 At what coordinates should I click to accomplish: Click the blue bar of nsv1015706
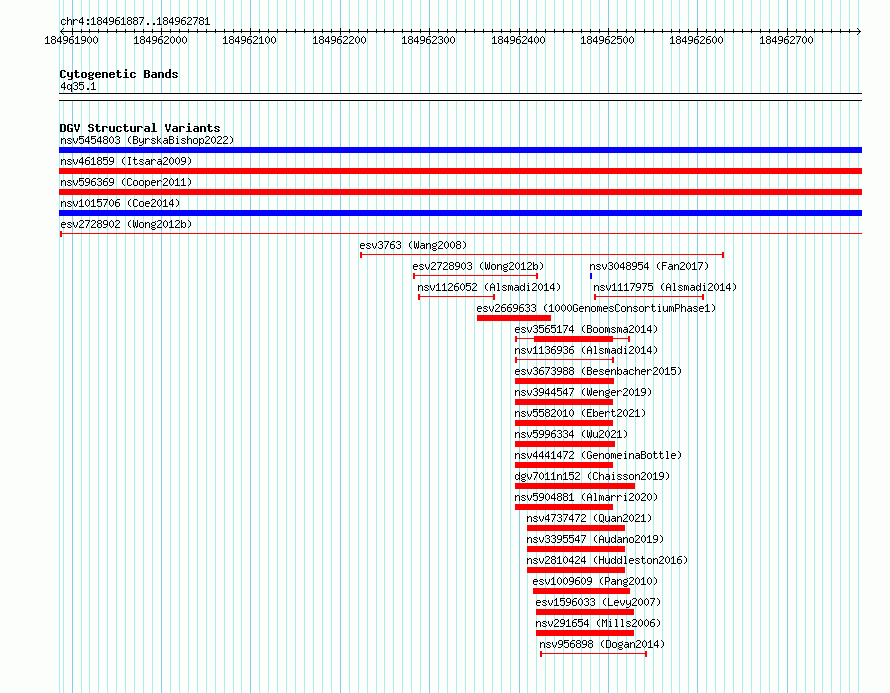tap(460, 213)
